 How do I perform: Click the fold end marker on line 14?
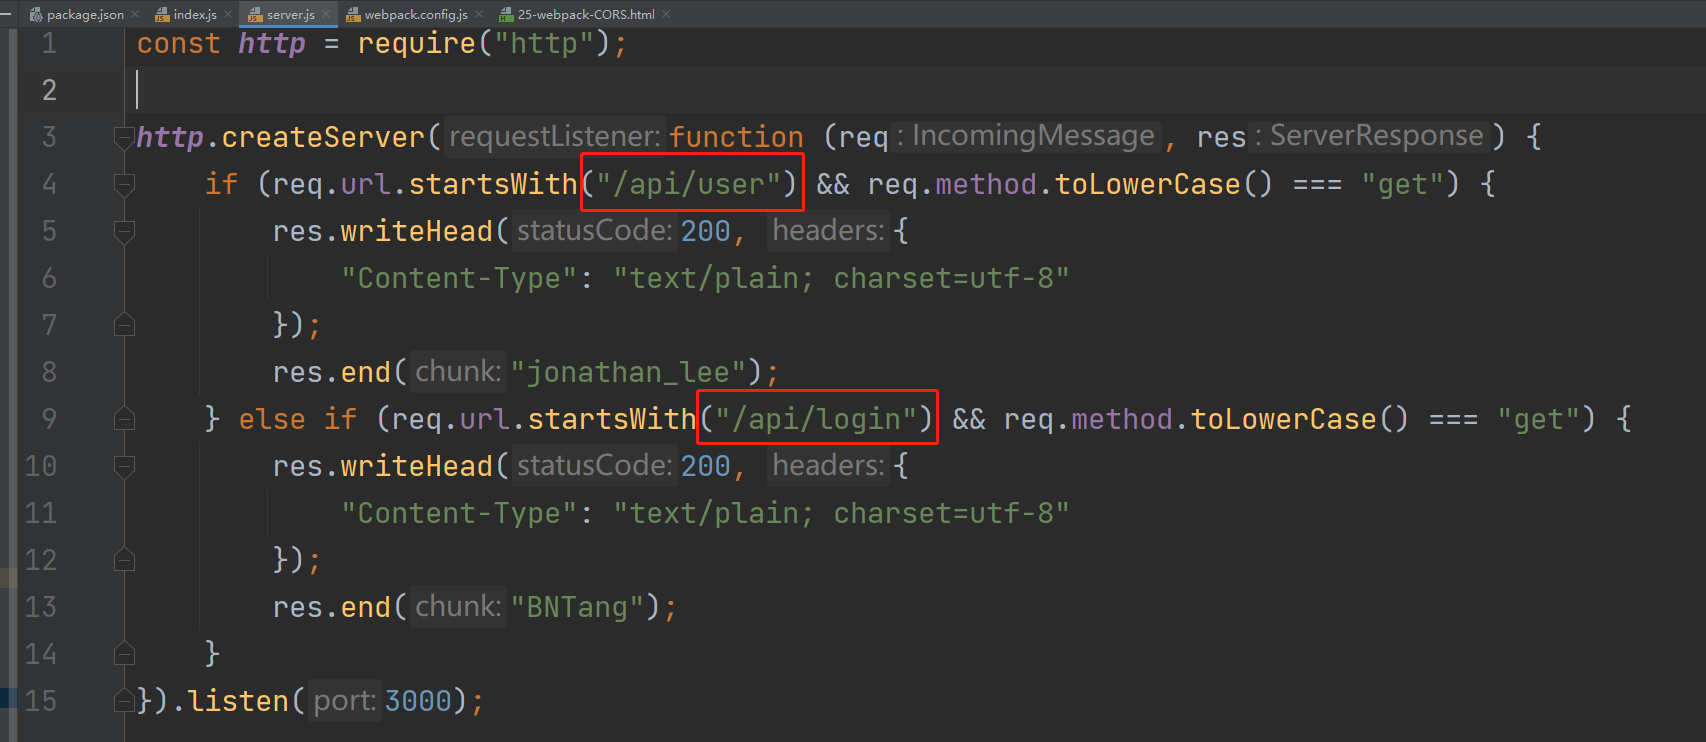point(124,654)
